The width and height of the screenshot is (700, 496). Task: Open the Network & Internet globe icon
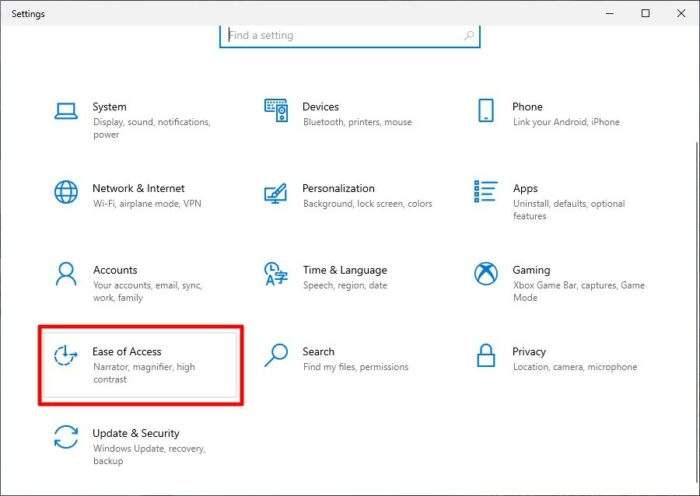[66, 192]
